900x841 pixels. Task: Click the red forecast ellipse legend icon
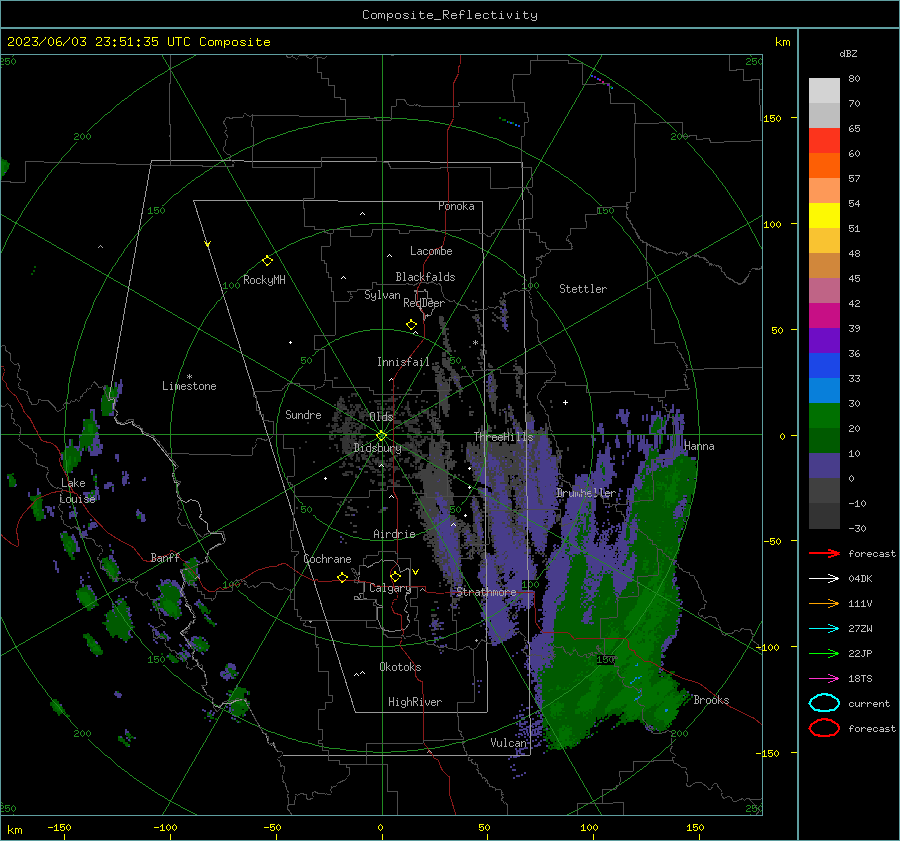click(824, 728)
